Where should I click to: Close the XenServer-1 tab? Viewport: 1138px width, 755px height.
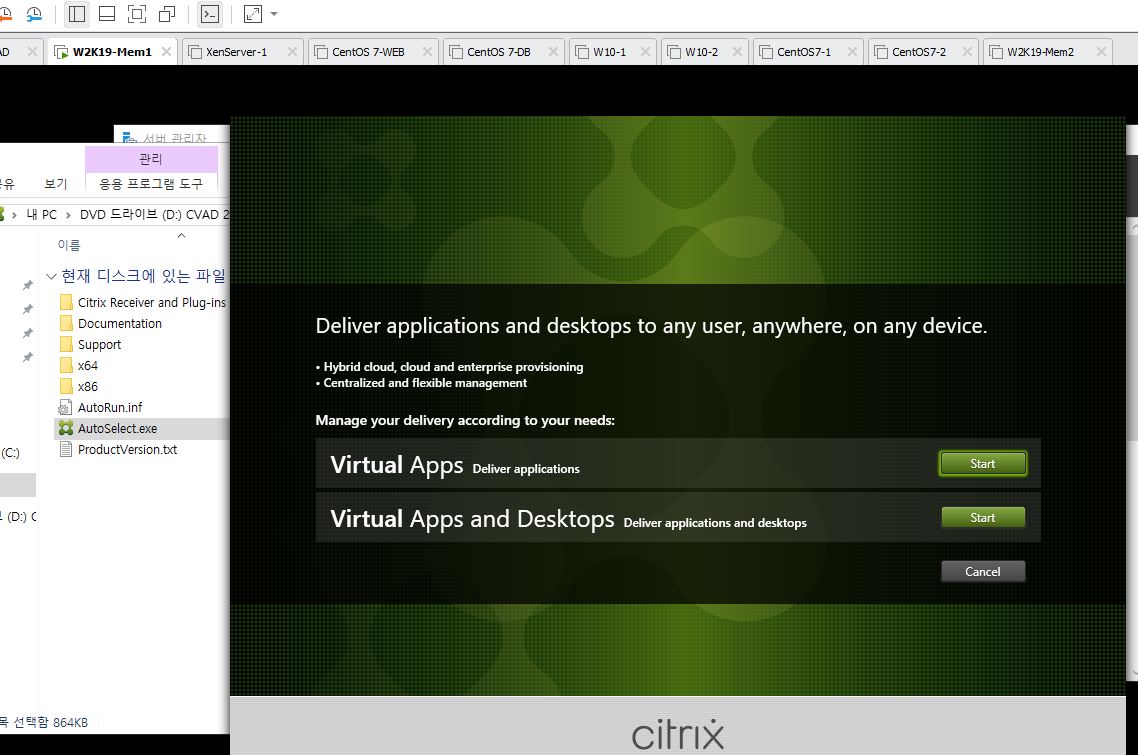point(292,52)
